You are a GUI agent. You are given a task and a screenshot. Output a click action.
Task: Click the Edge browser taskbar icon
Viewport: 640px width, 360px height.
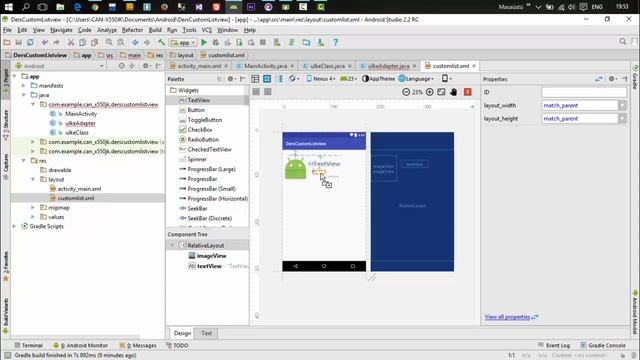point(78,7)
